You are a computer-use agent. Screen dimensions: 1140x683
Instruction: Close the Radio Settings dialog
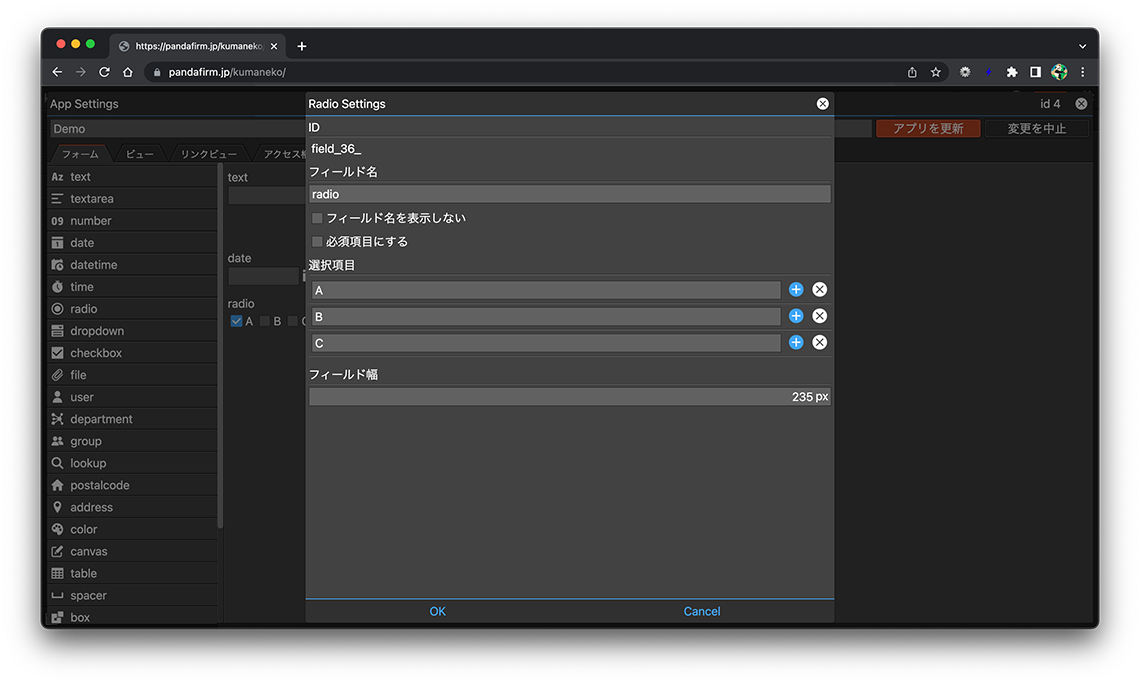point(822,104)
